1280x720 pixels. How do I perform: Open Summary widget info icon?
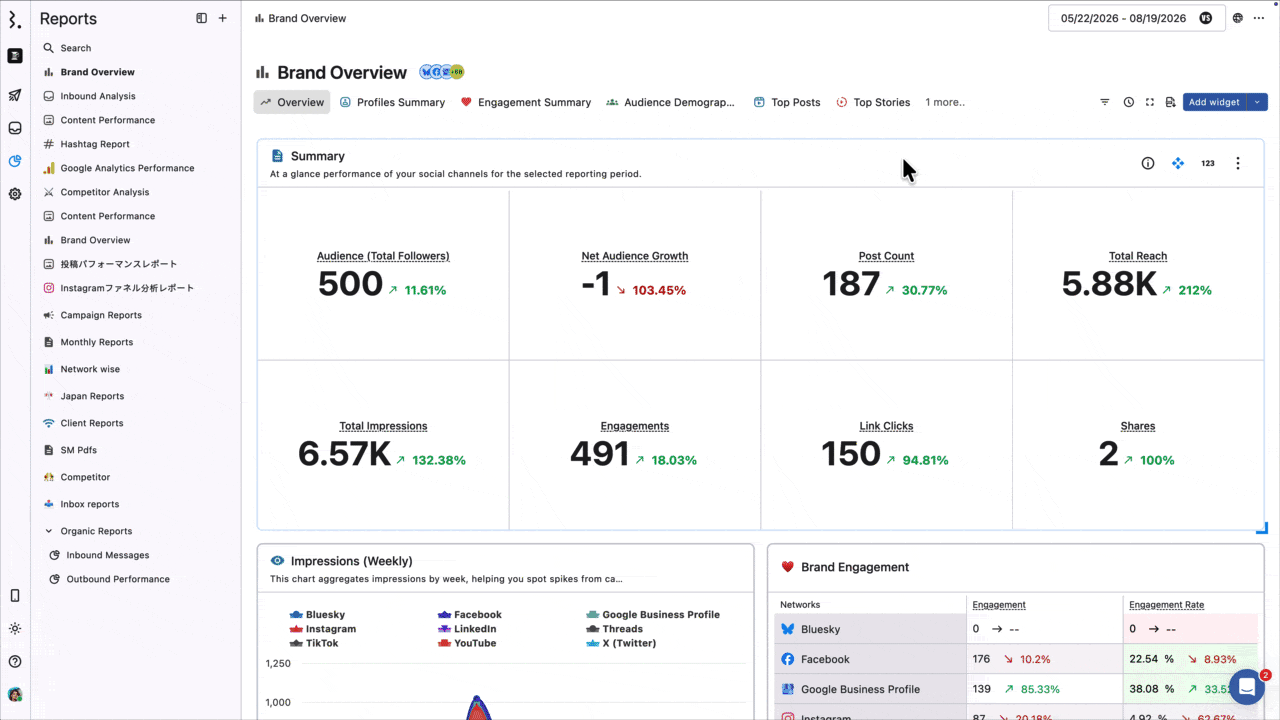click(1148, 163)
